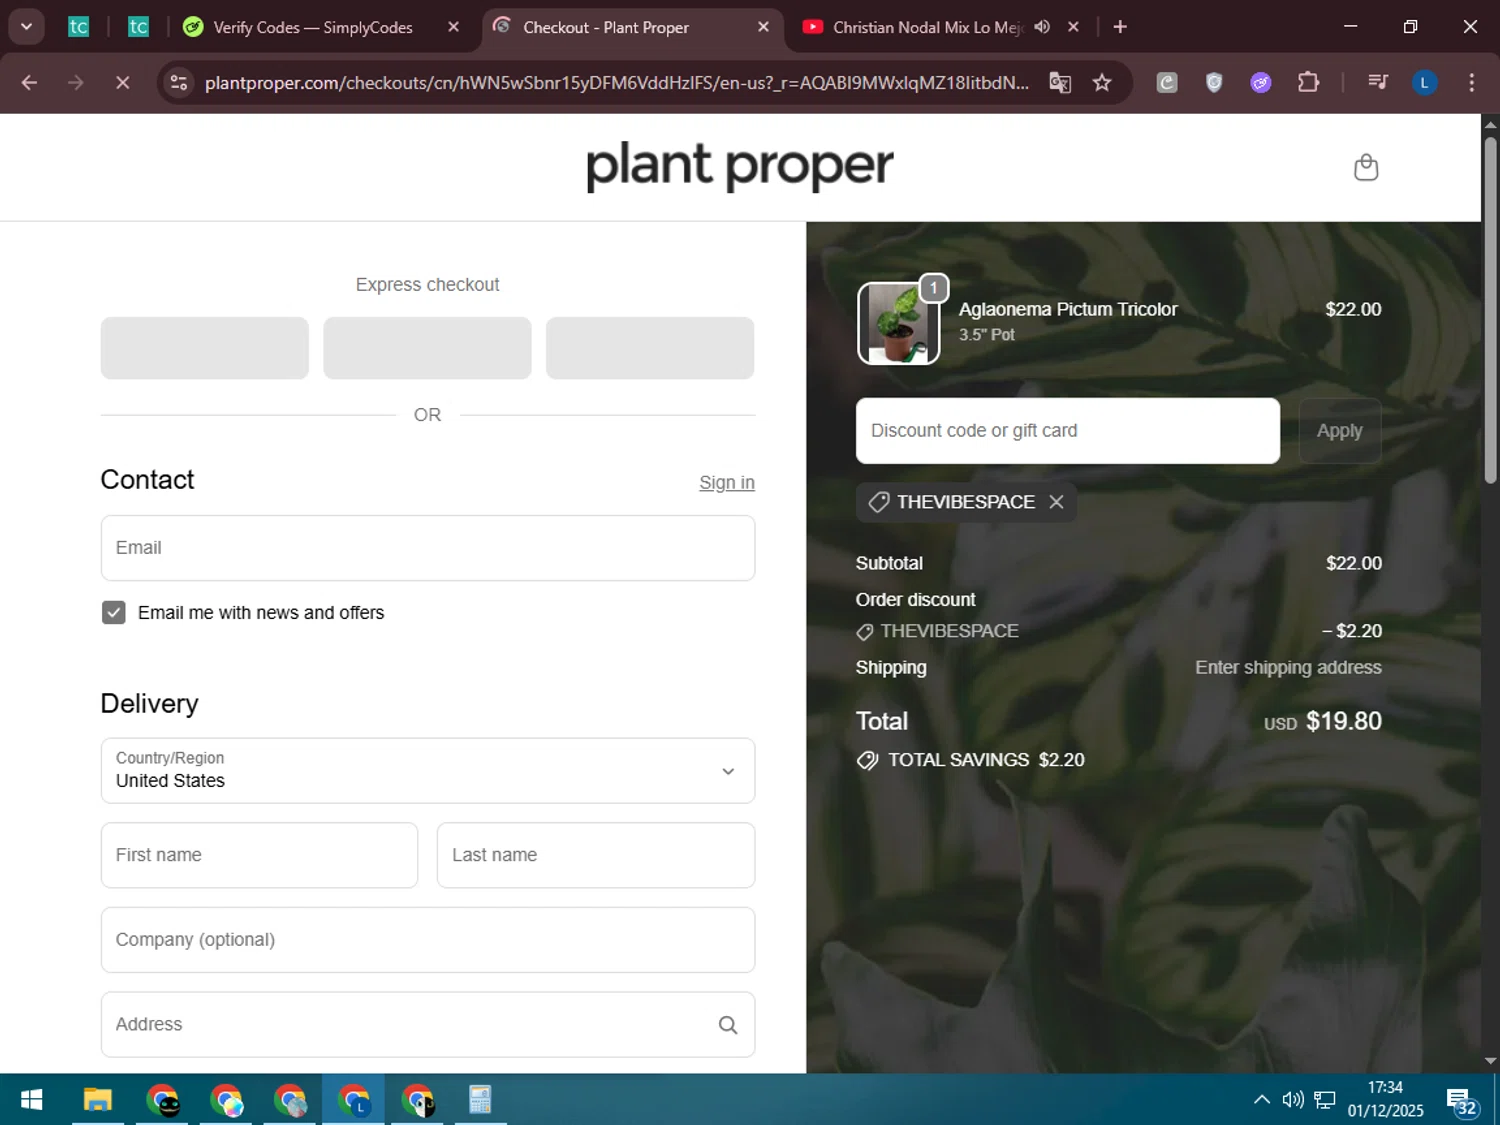Screen dimensions: 1500x1125
Task: Click the address search magnifier icon
Action: 728,1025
